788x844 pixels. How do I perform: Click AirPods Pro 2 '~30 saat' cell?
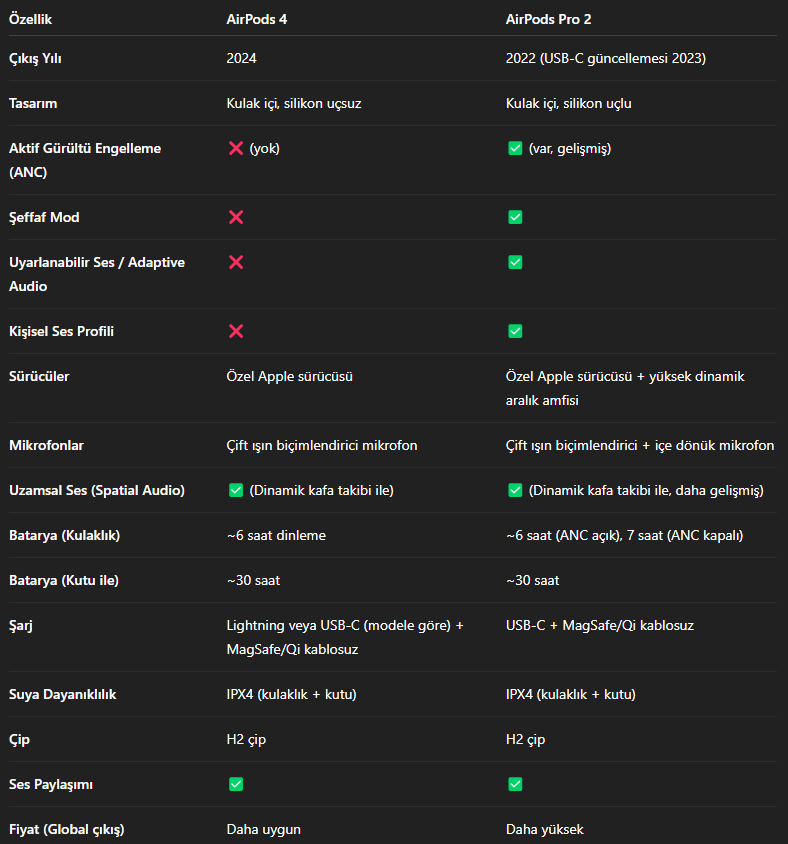(x=532, y=581)
